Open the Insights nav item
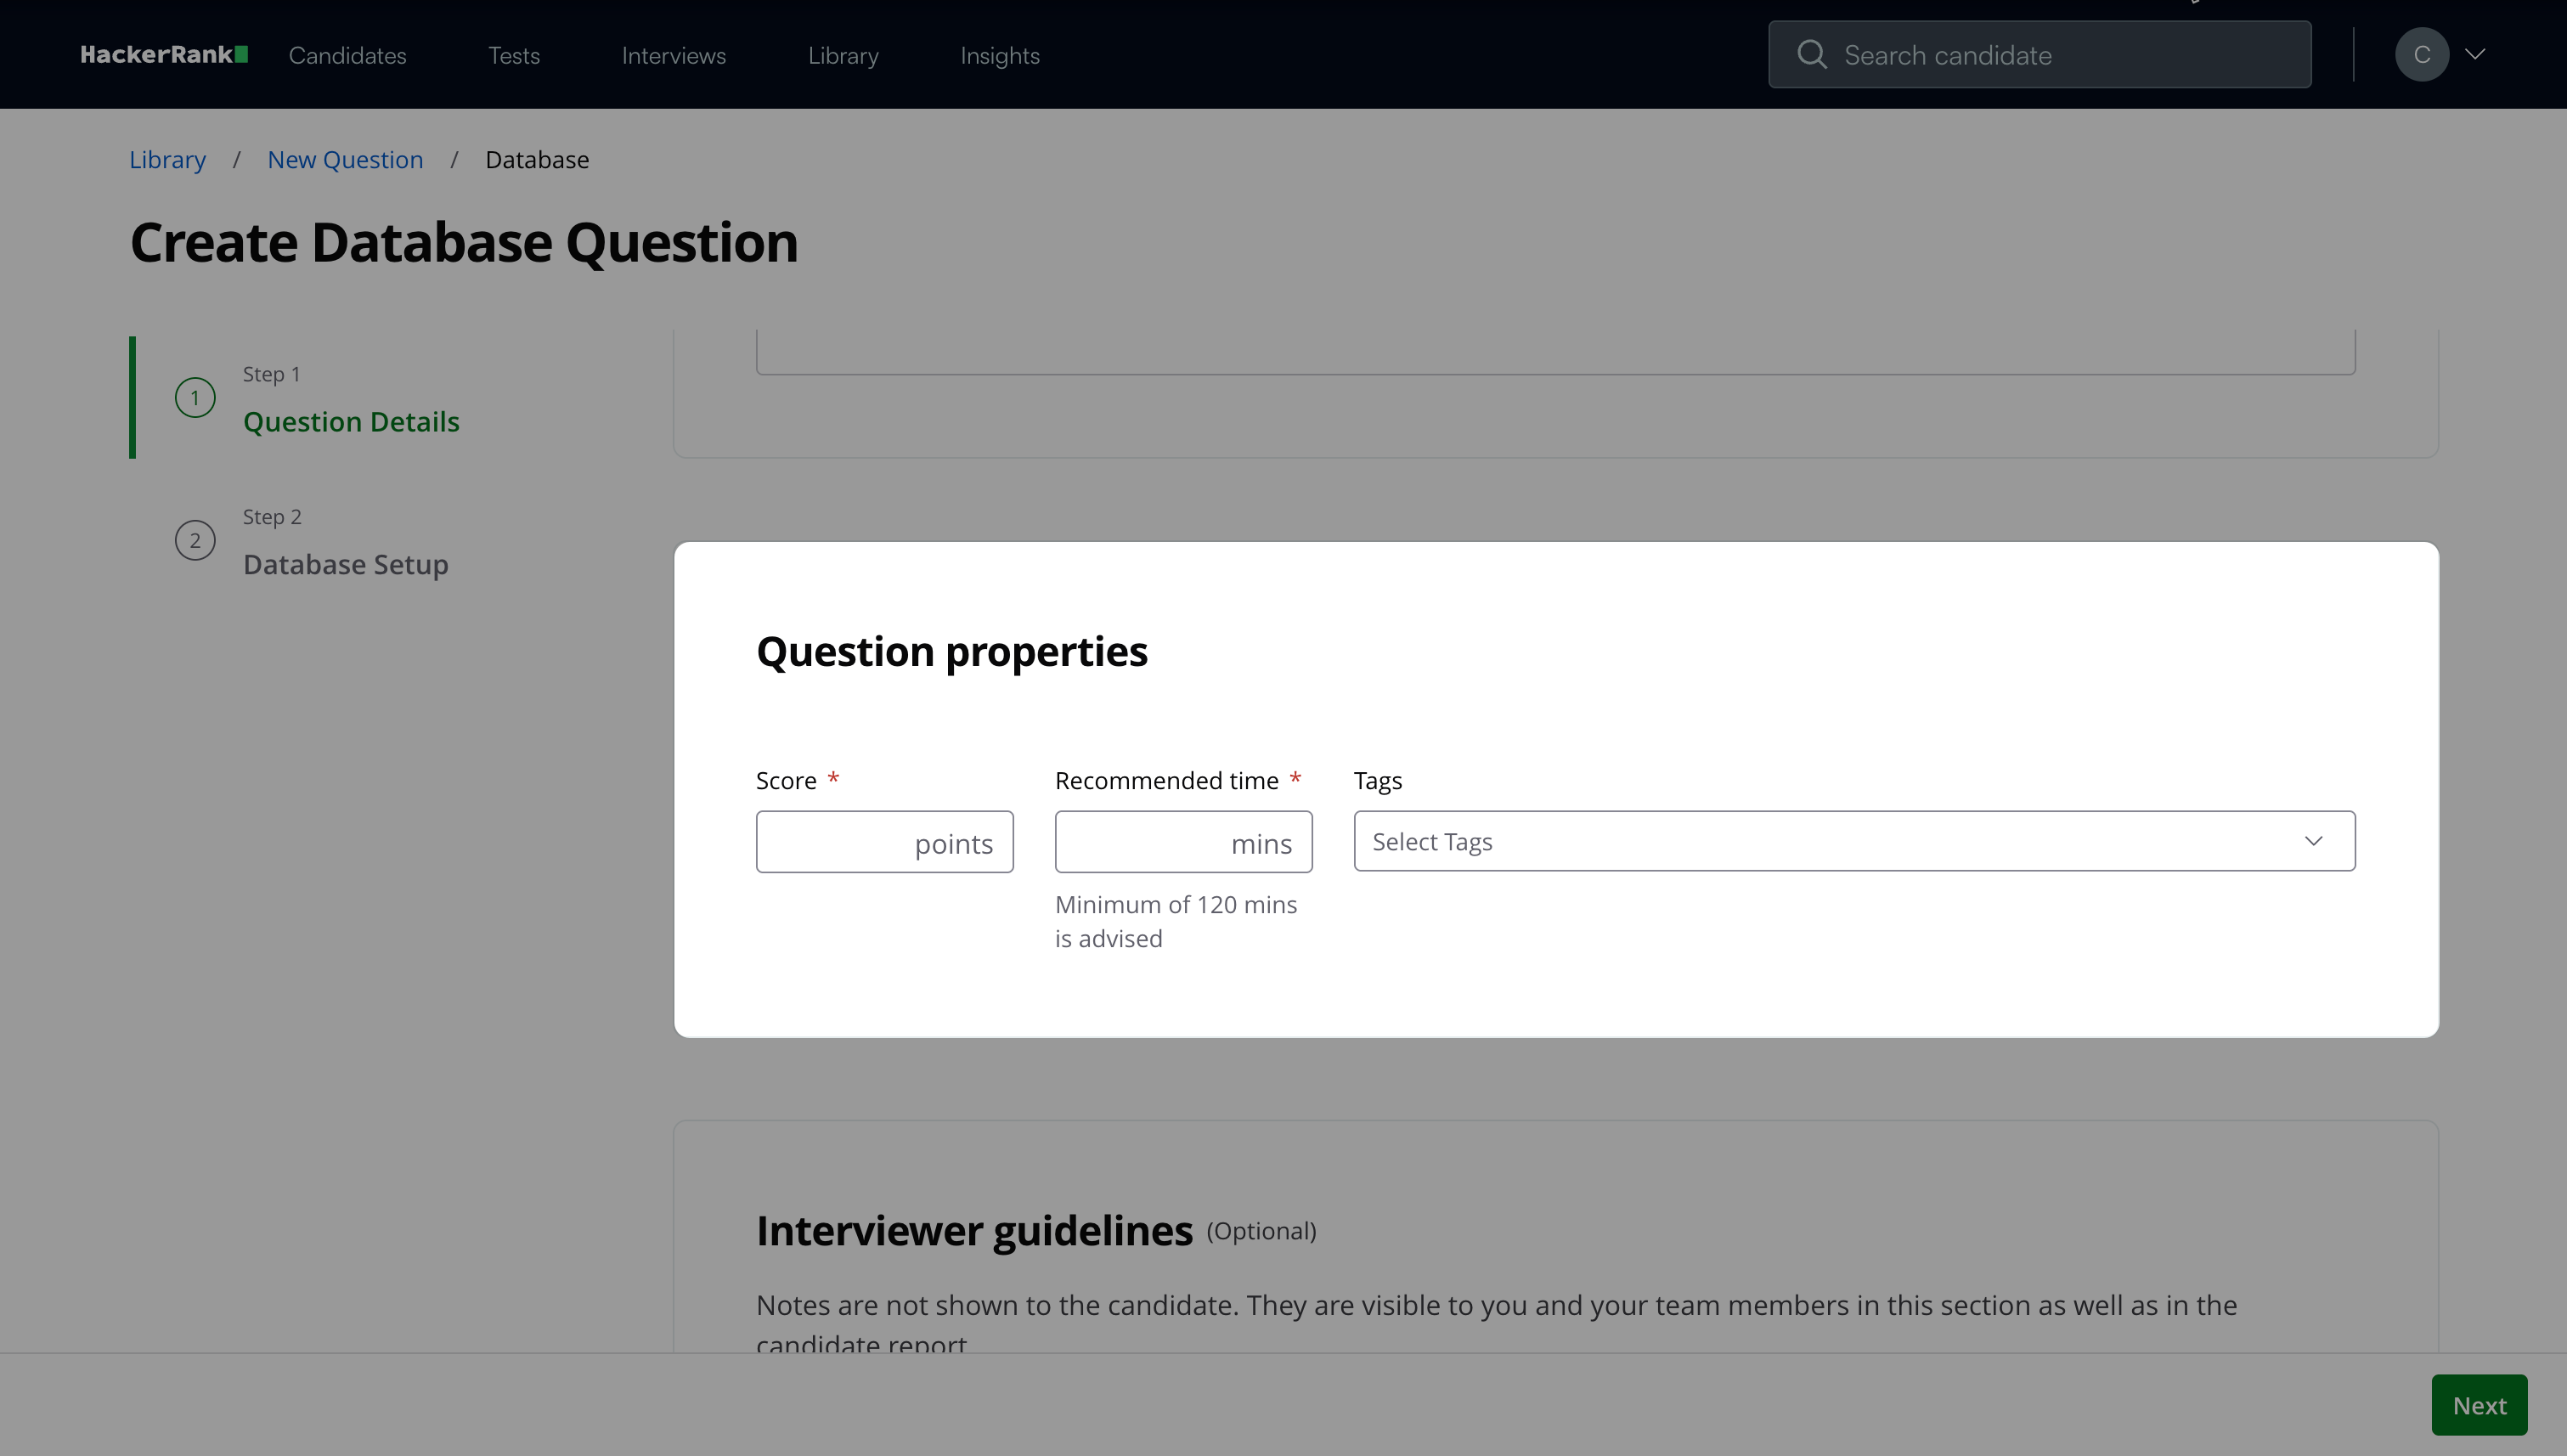Image resolution: width=2567 pixels, height=1456 pixels. 1000,56
